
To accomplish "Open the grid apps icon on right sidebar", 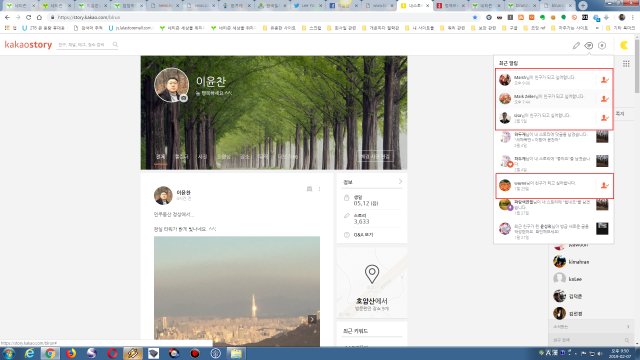I will pyautogui.click(x=626, y=64).
